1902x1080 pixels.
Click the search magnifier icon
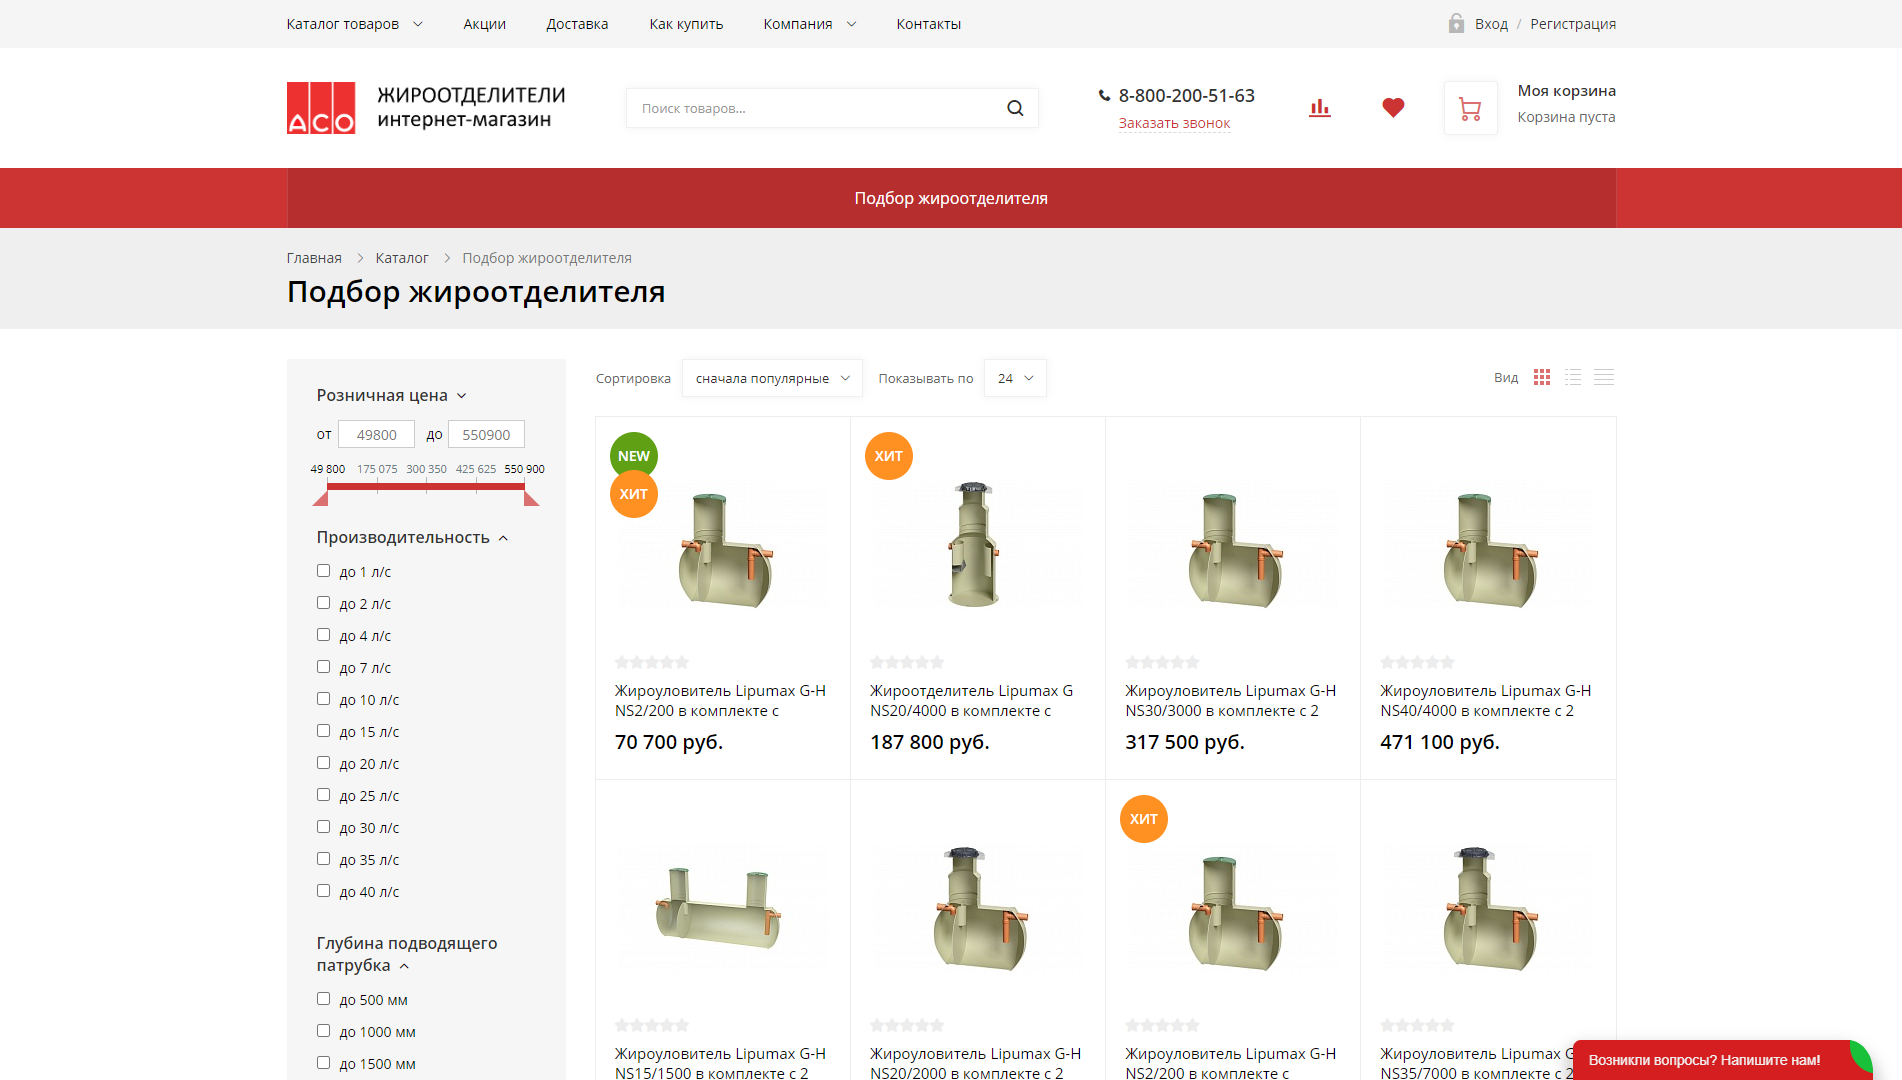pos(1015,108)
